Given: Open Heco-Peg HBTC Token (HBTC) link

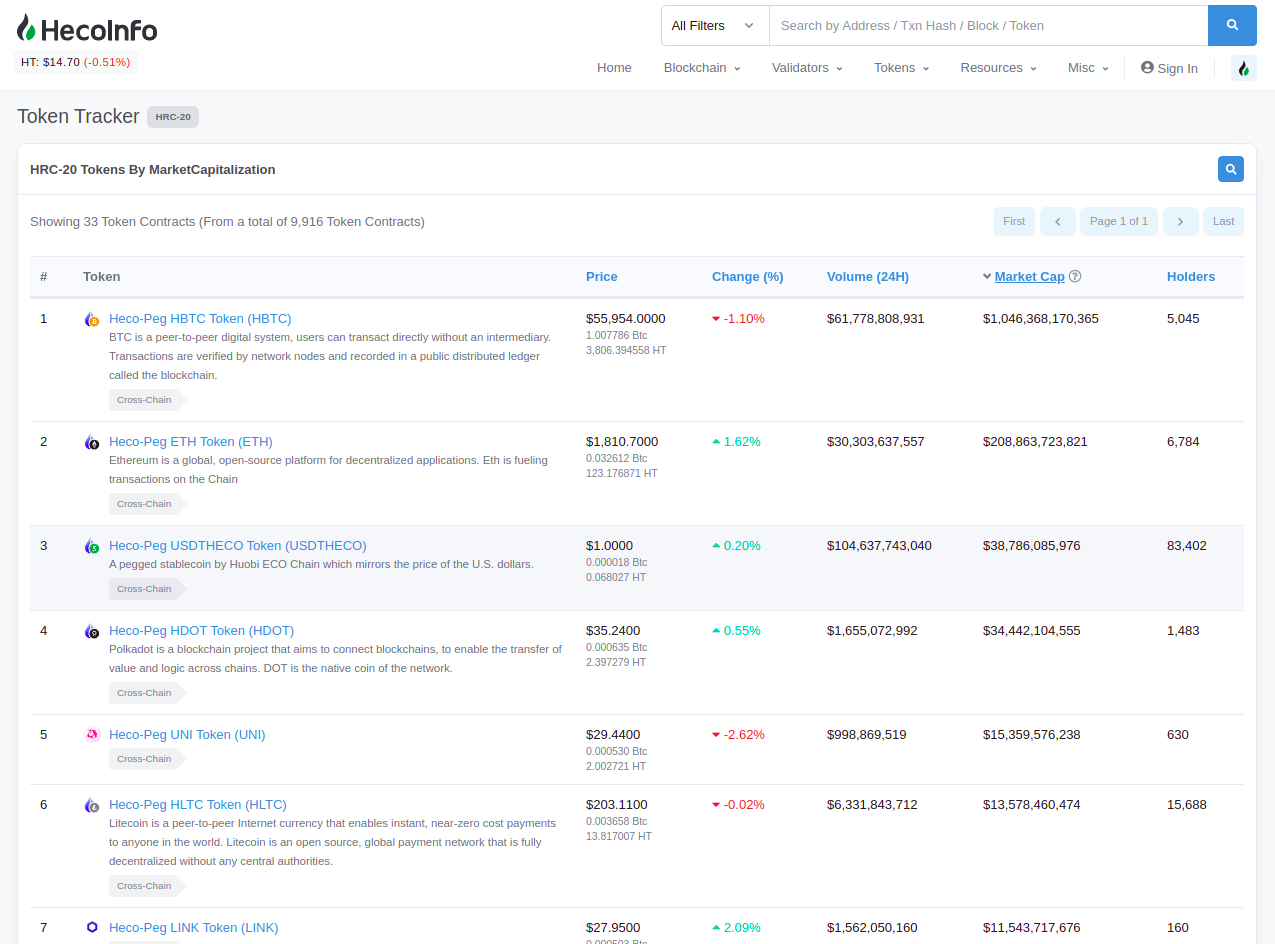Looking at the screenshot, I should 200,319.
